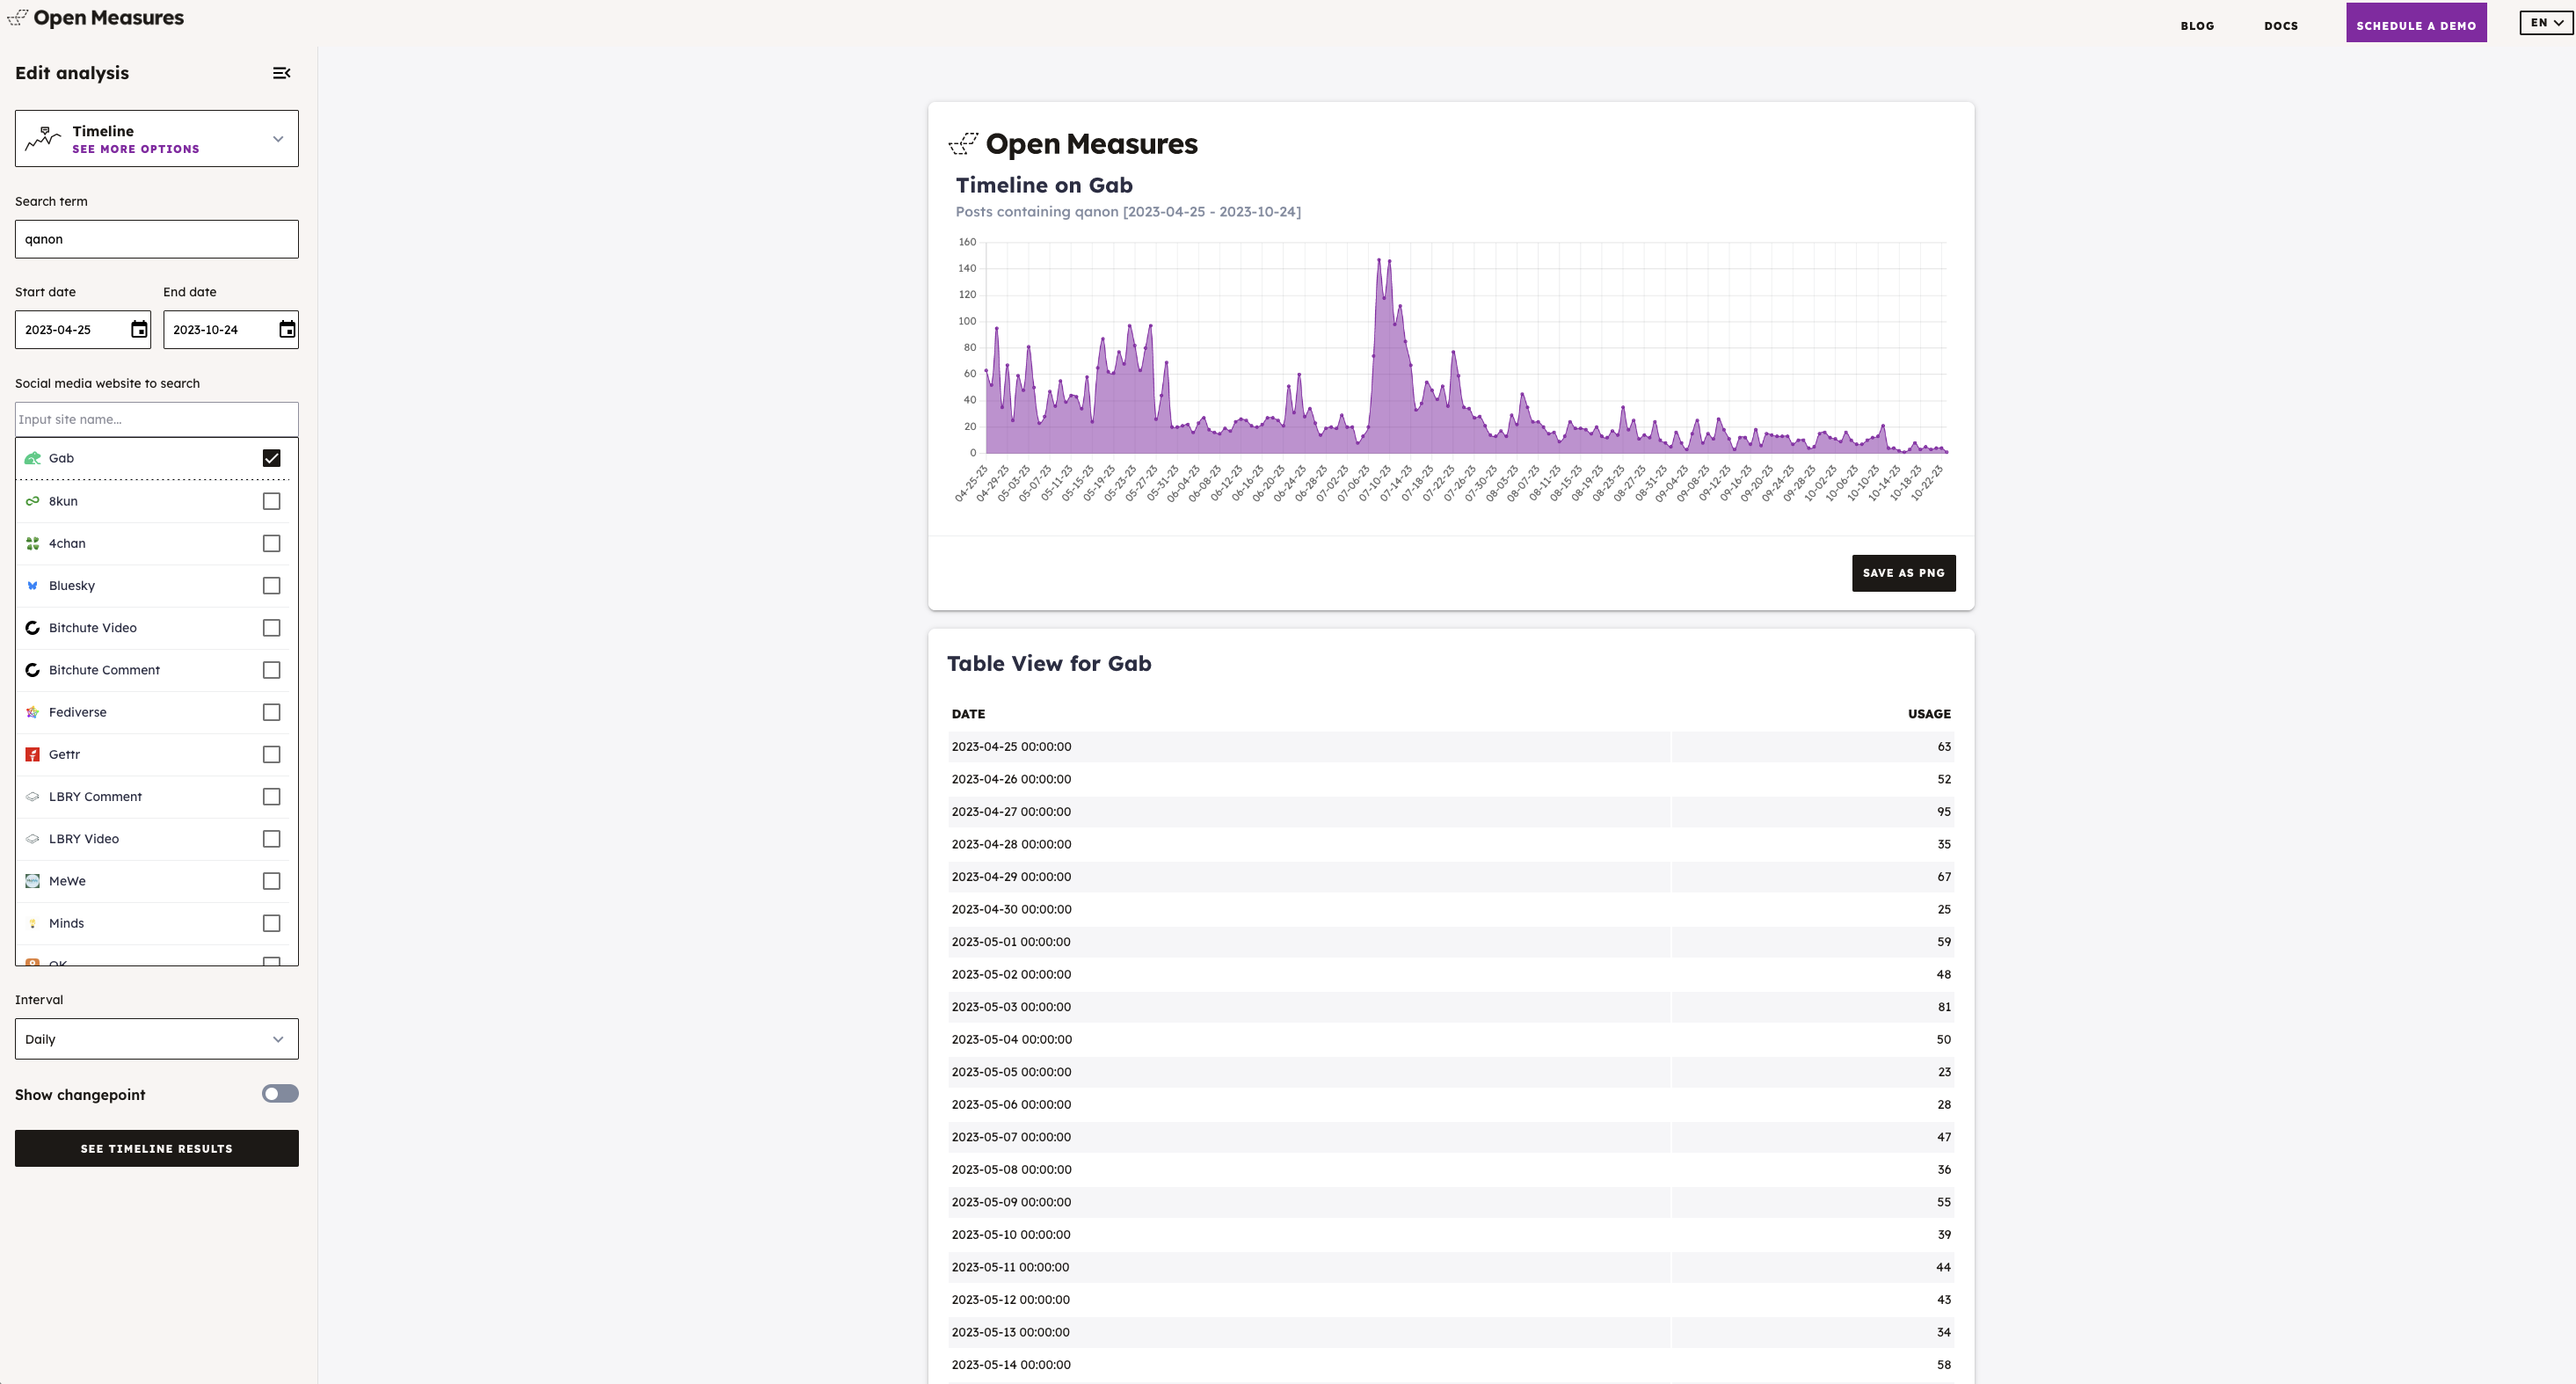
Task: Click the See More Options link
Action: (x=136, y=149)
